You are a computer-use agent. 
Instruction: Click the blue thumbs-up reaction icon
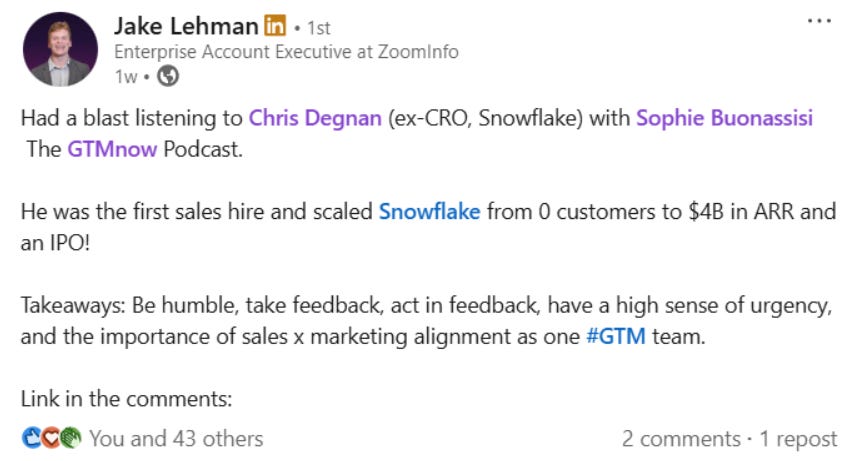(x=31, y=438)
